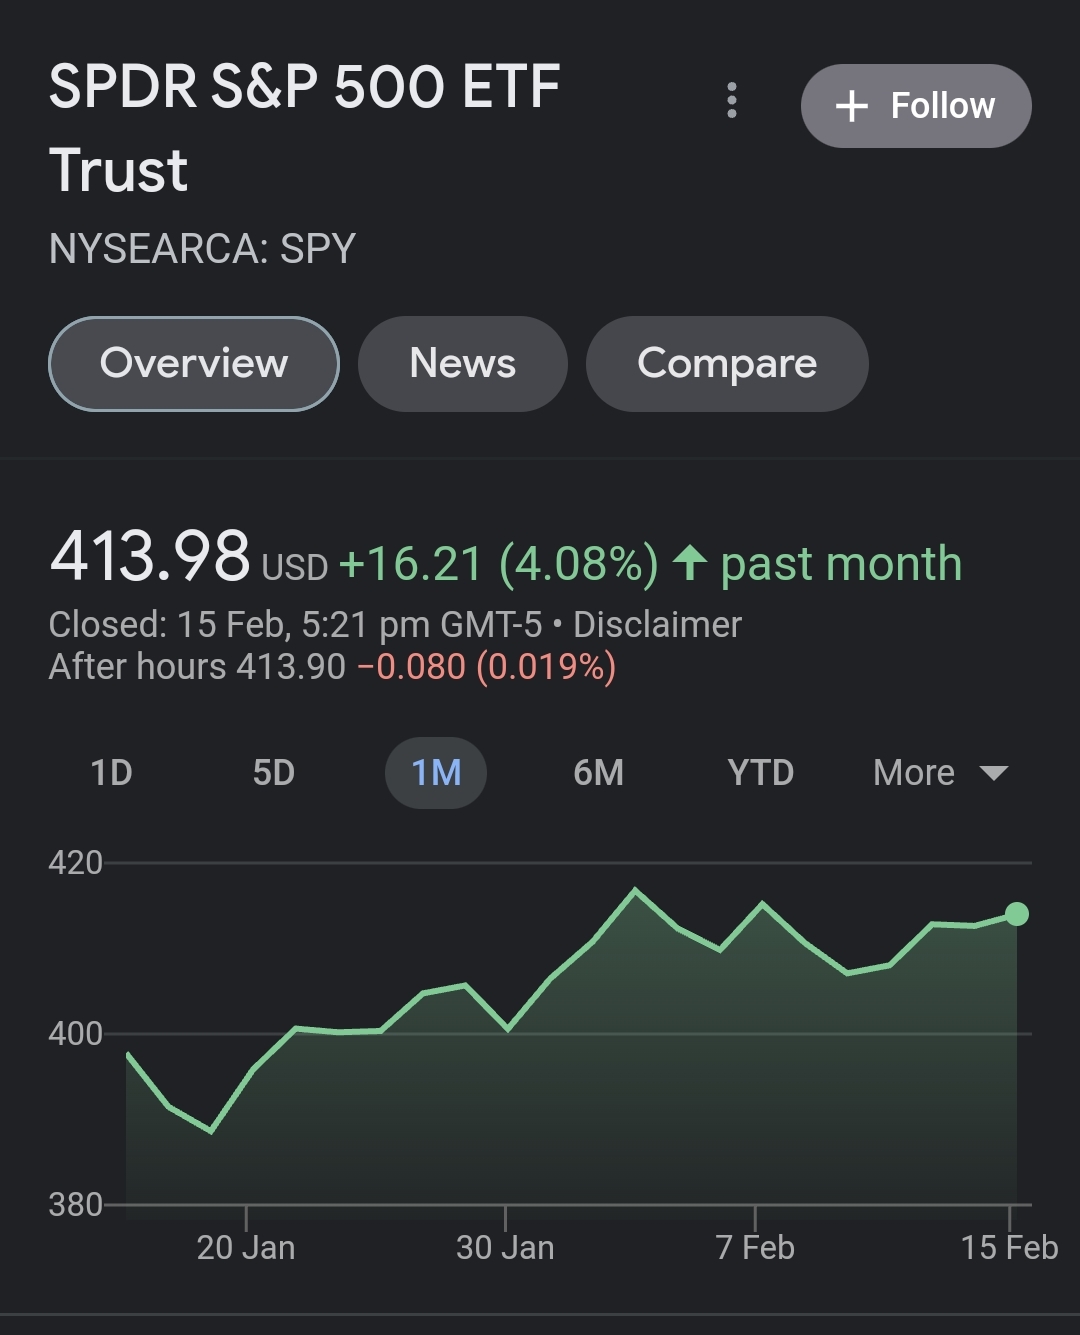Follow the SPDR S&P 500 ETF
The width and height of the screenshot is (1080, 1335).
click(x=916, y=106)
